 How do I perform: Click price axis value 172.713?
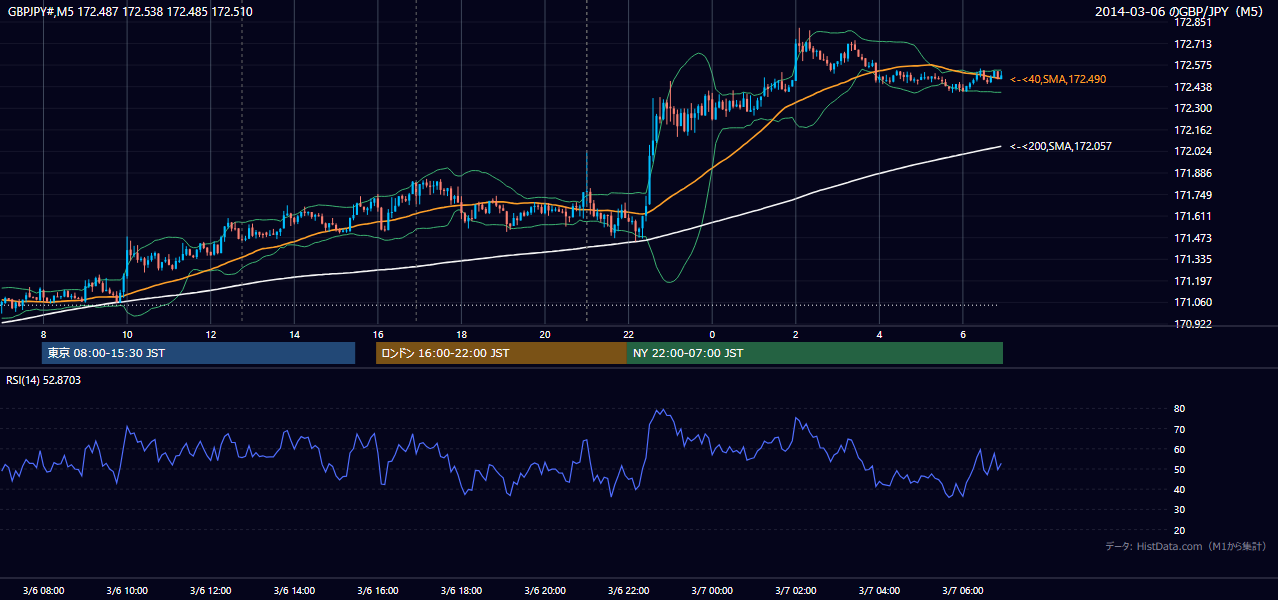click(x=1193, y=44)
